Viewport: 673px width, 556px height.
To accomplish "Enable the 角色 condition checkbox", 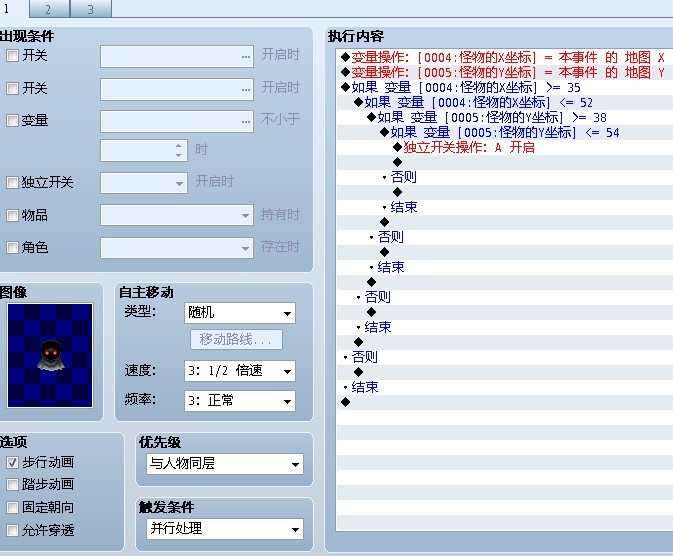I will [x=12, y=247].
